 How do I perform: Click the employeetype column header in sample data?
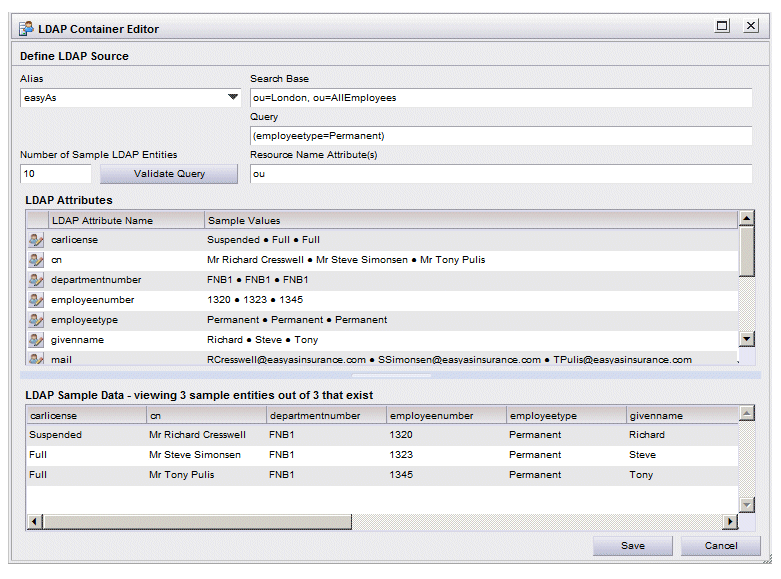click(x=566, y=416)
